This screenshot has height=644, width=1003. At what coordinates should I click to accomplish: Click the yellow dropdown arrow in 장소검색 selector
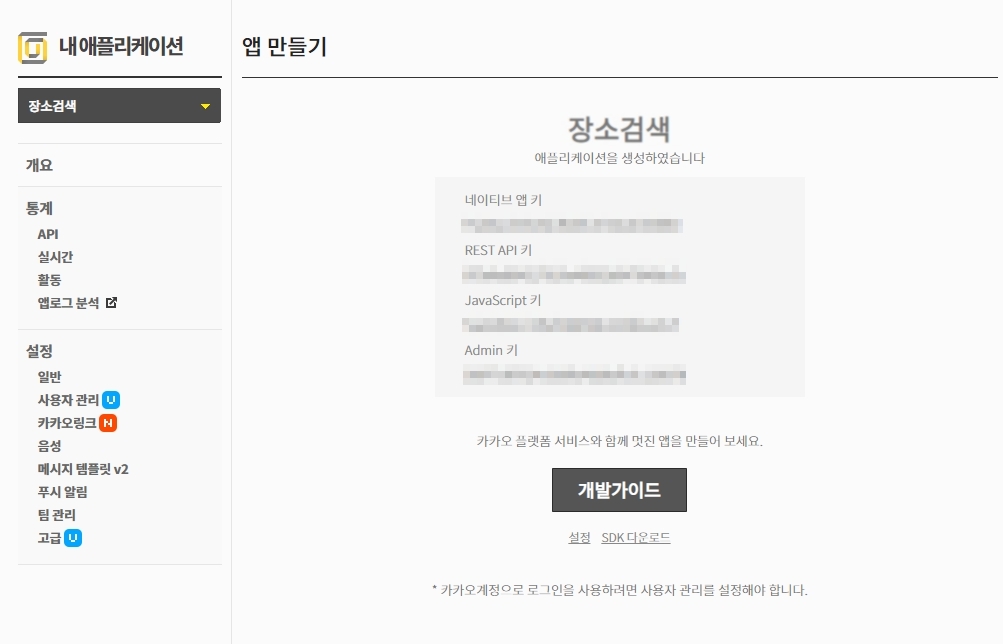(205, 106)
